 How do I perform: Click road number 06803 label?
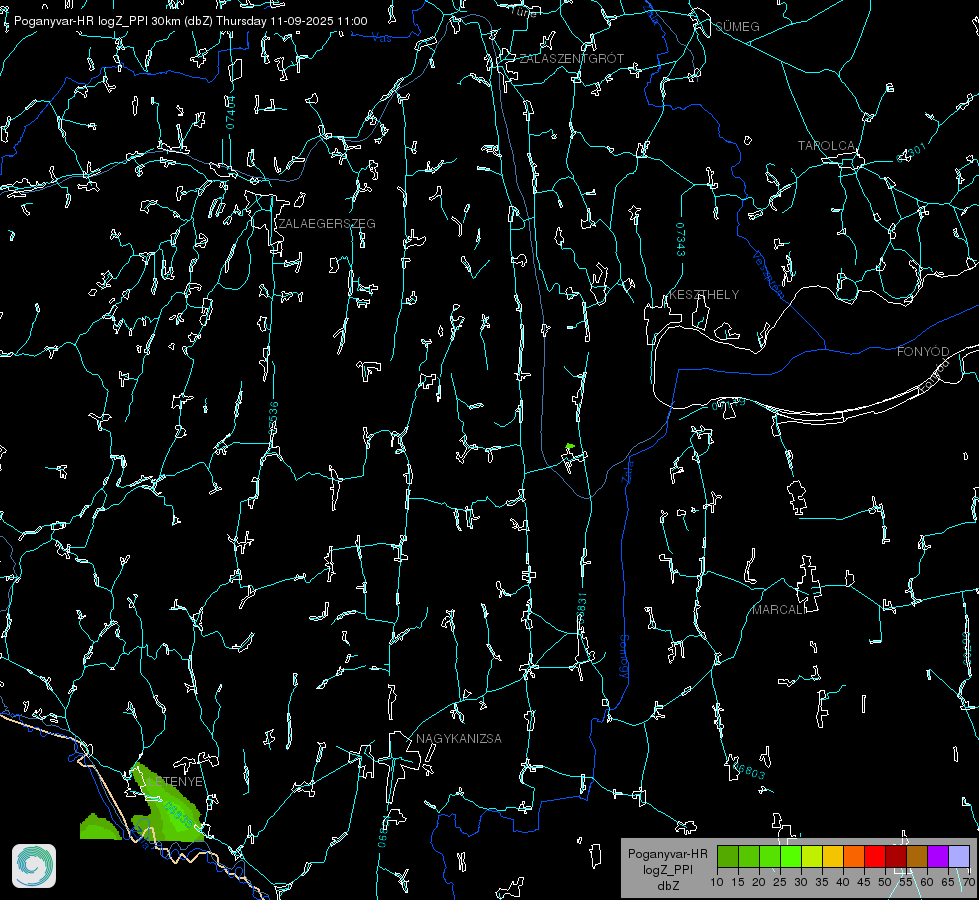coord(748,770)
